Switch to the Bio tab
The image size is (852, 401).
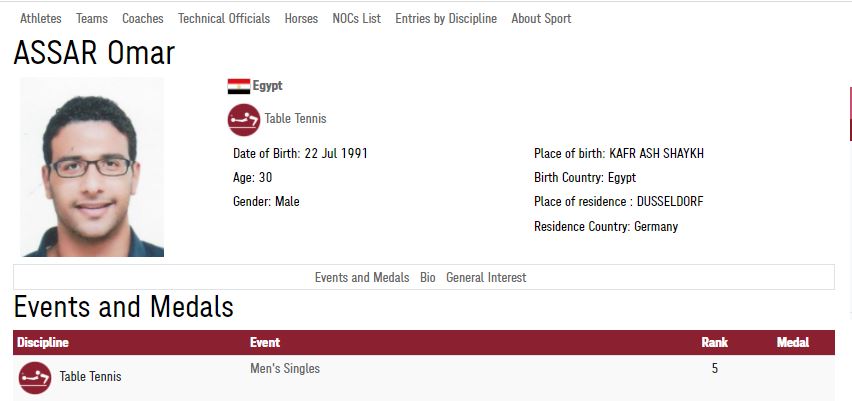428,278
